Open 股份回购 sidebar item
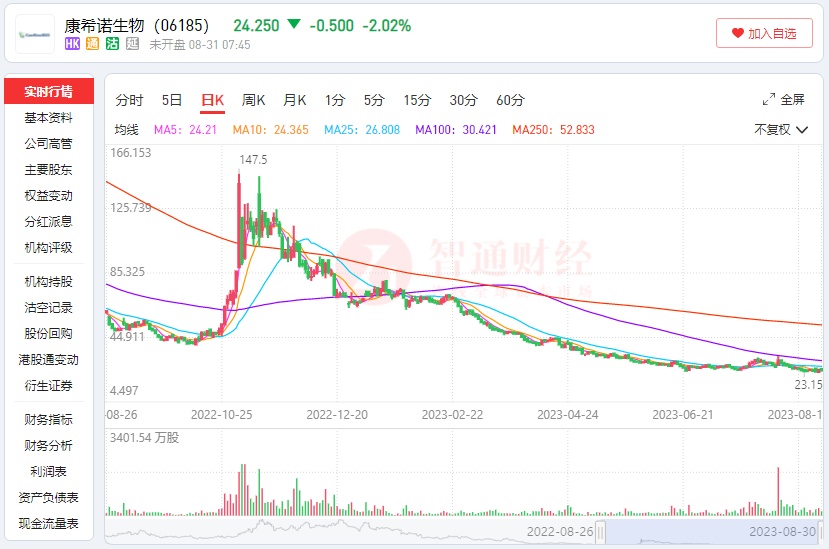Image resolution: width=829 pixels, height=549 pixels. 49,333
